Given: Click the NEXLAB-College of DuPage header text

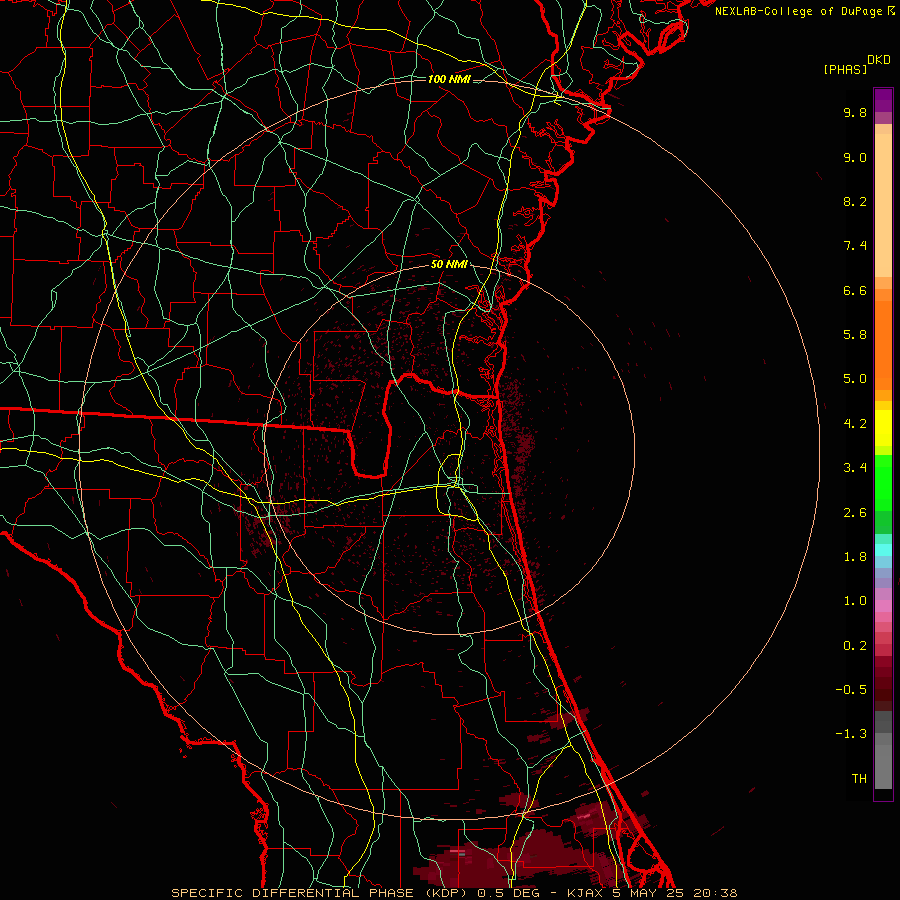Looking at the screenshot, I should 799,11.
